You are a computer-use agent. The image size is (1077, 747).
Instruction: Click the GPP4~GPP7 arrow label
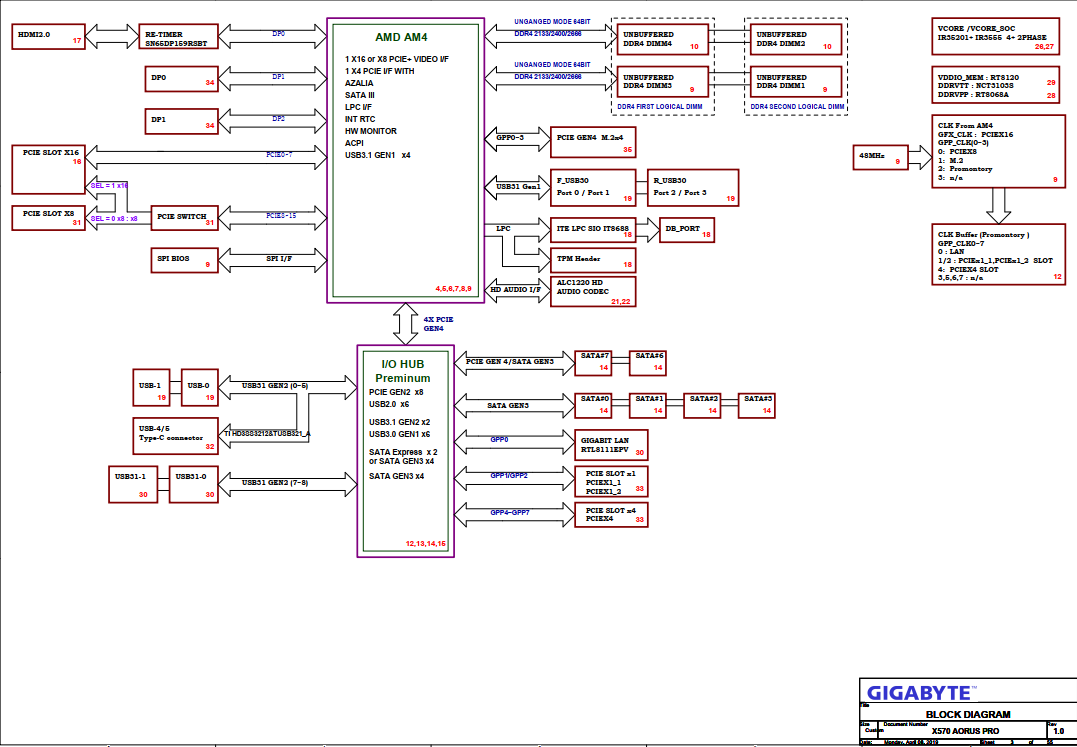click(510, 512)
